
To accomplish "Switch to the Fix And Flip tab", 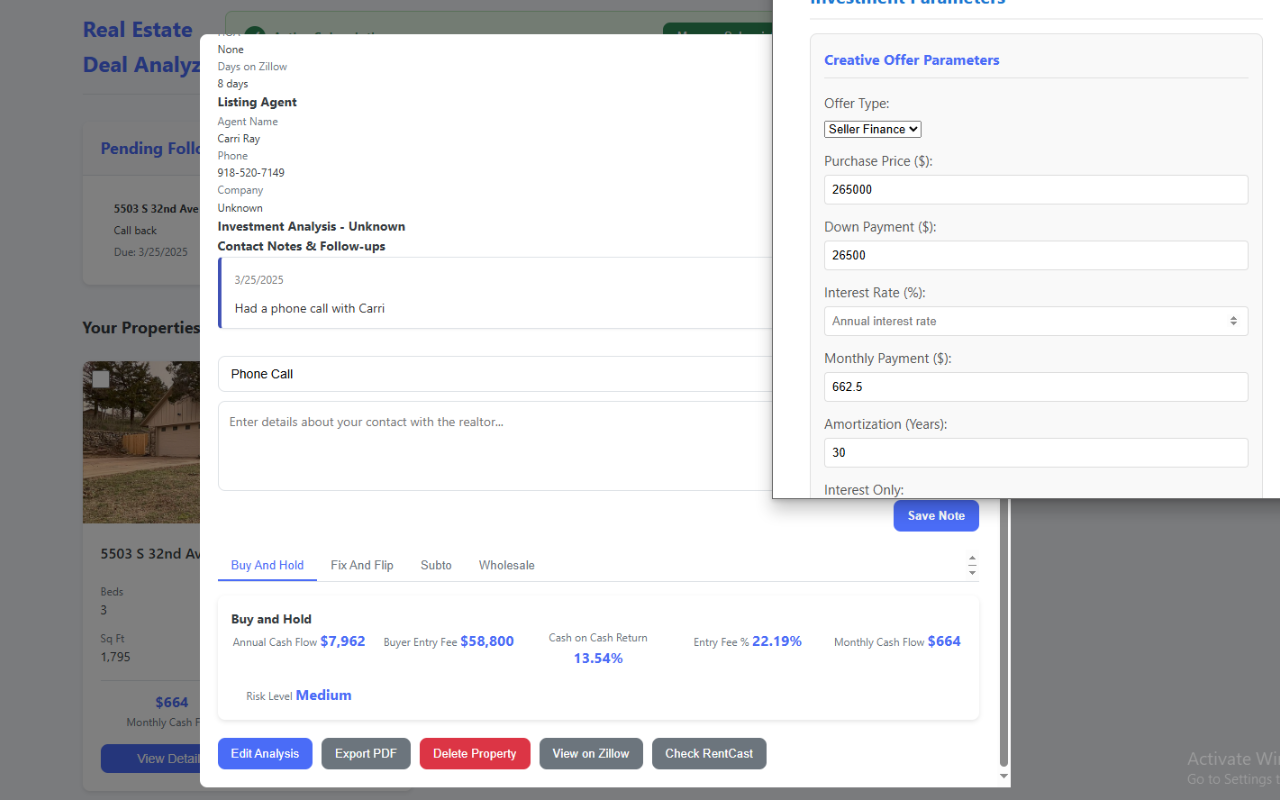I will (362, 565).
